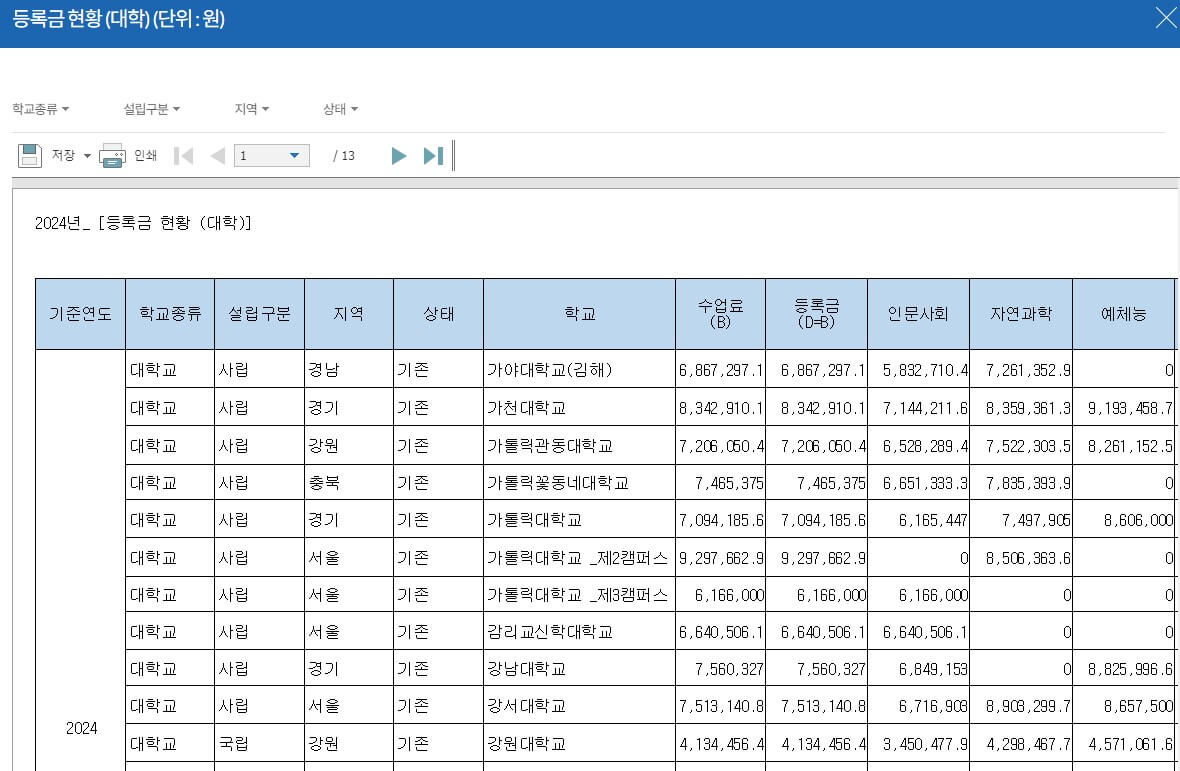
Task: Click the printer icon next to 인쇄
Action: pos(113,155)
